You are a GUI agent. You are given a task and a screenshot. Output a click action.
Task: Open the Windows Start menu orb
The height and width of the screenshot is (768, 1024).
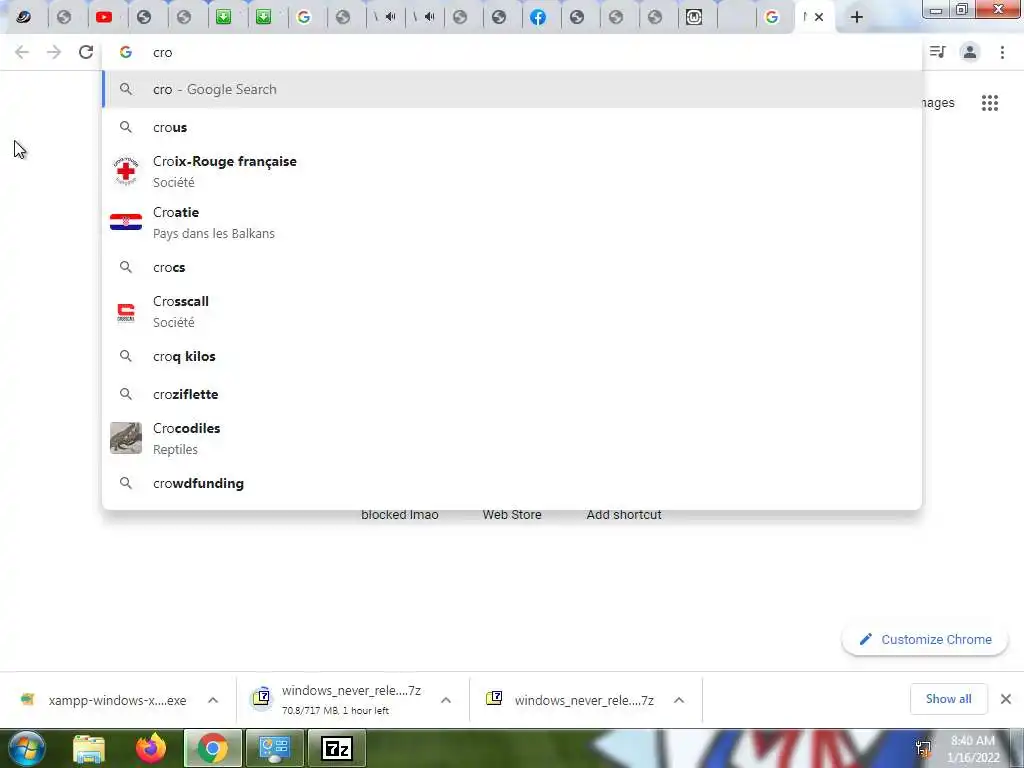tap(27, 748)
